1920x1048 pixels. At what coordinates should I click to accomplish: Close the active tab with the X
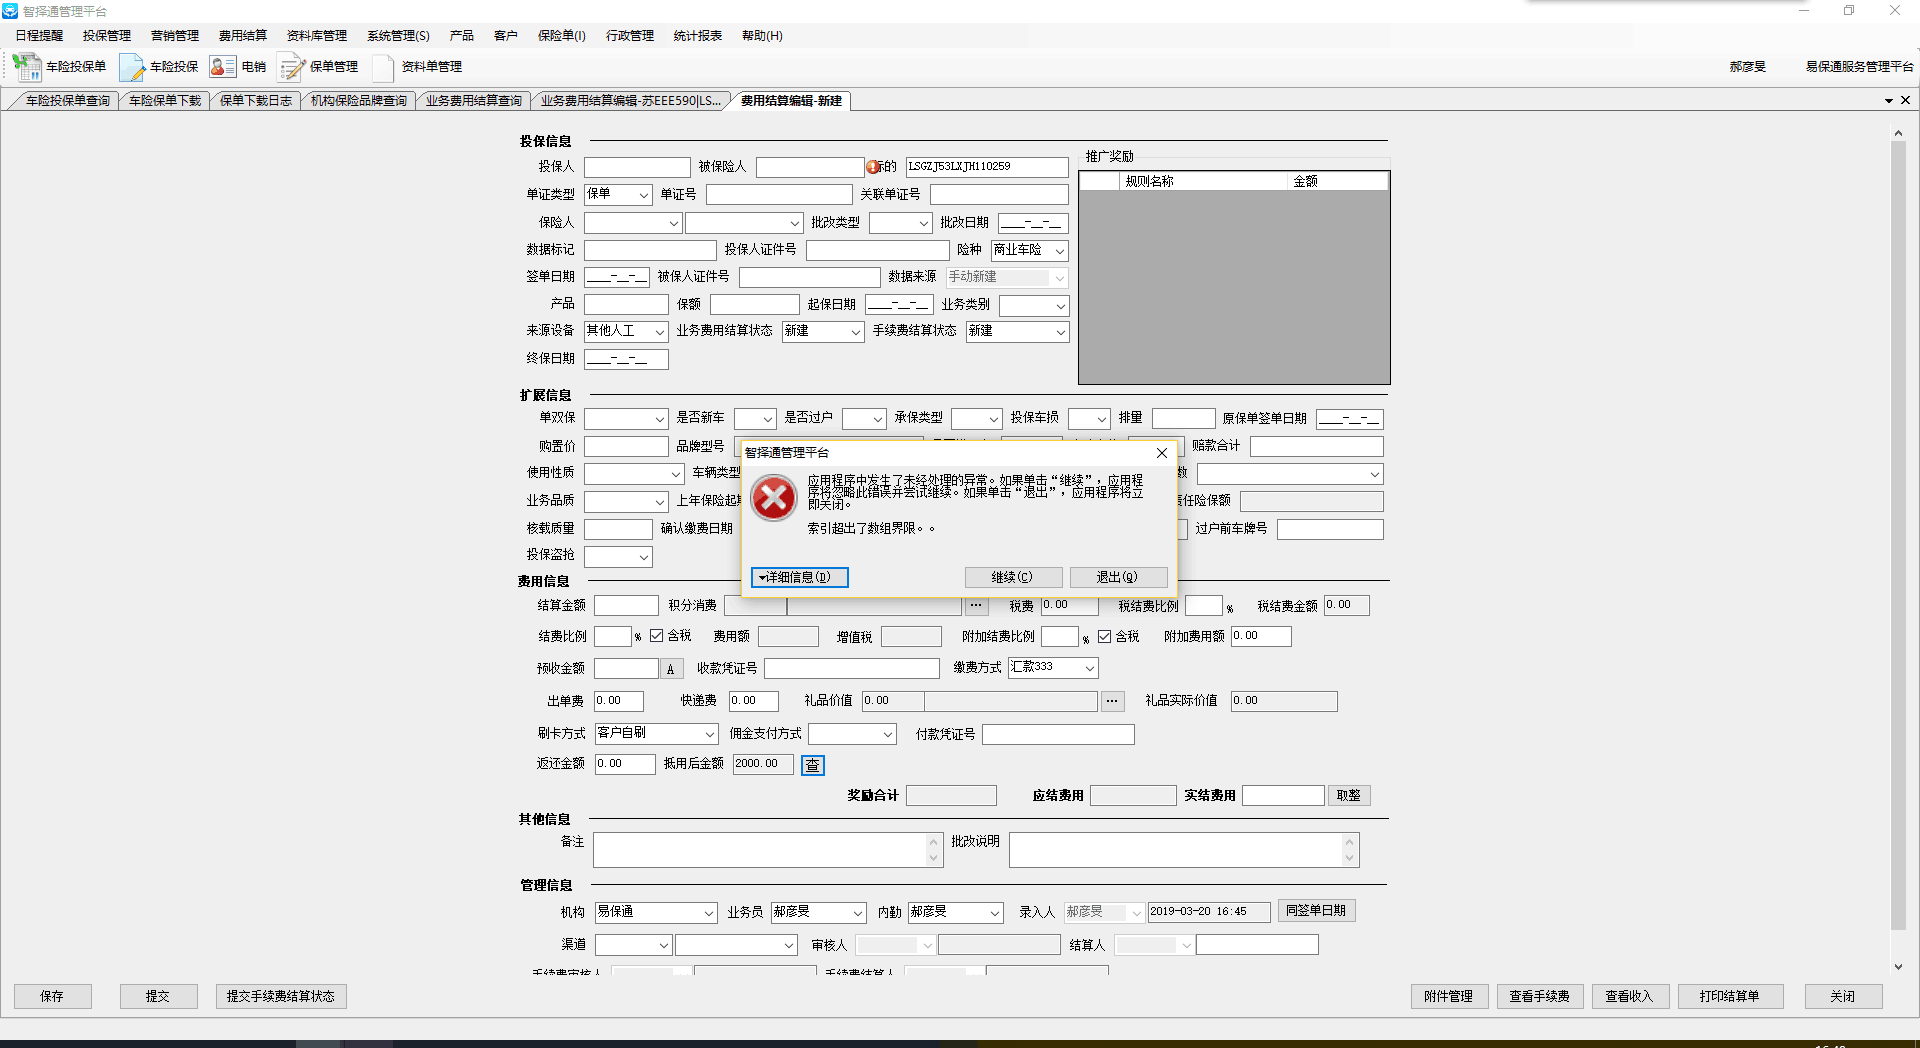[x=1905, y=100]
